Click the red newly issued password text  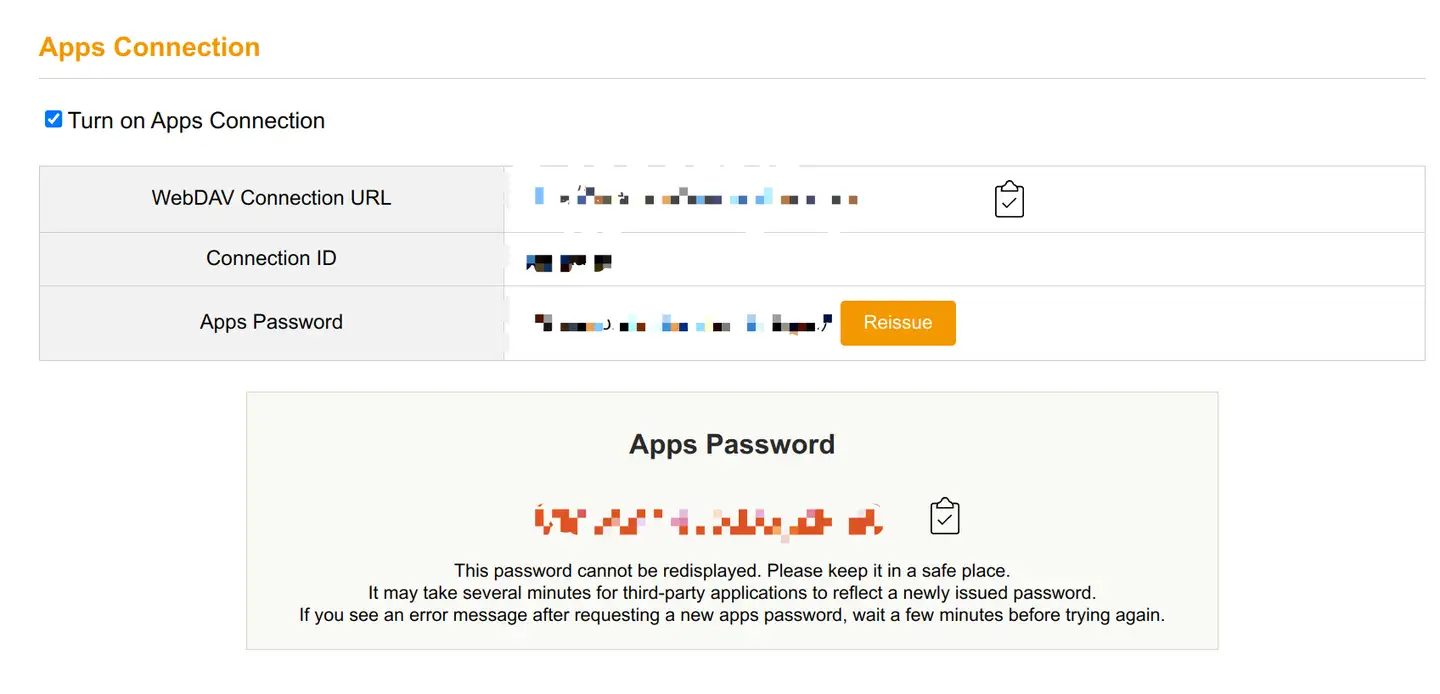pos(709,520)
